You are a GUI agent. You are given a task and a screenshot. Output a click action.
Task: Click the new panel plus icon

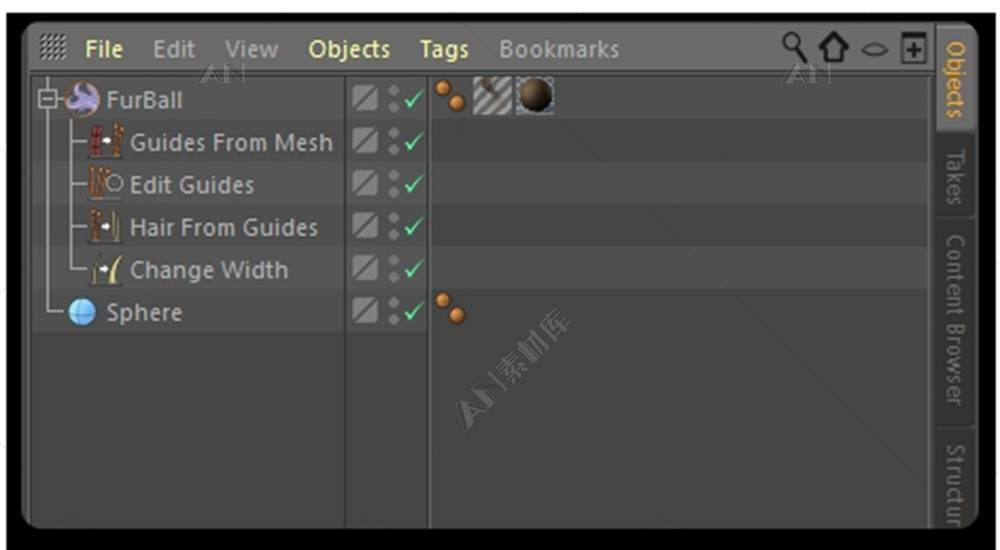click(913, 48)
